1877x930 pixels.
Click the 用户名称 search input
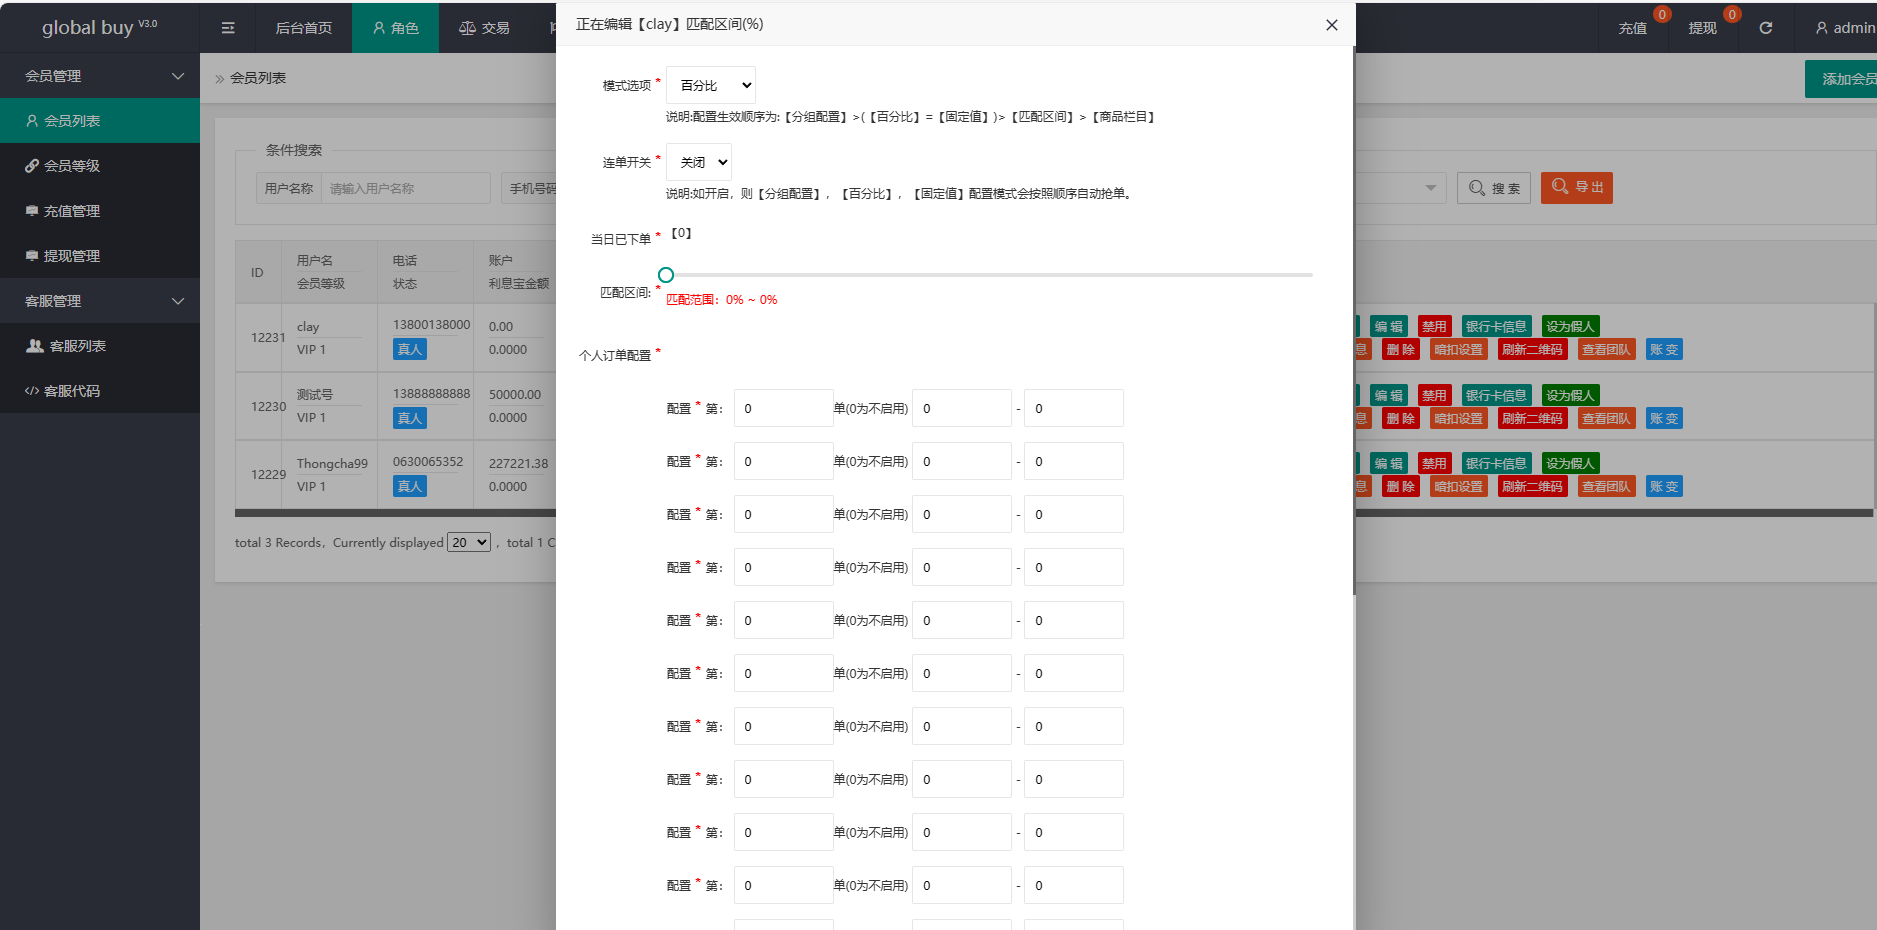click(405, 188)
